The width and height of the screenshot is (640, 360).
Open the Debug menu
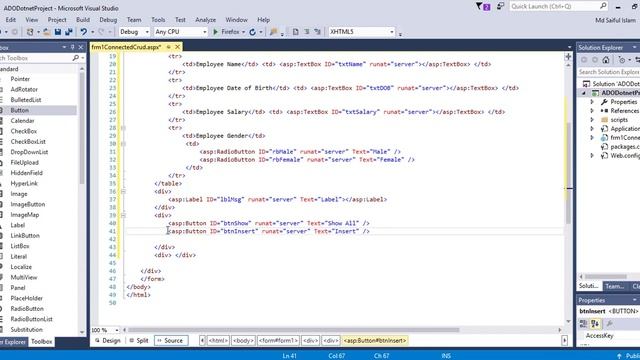tap(108, 20)
